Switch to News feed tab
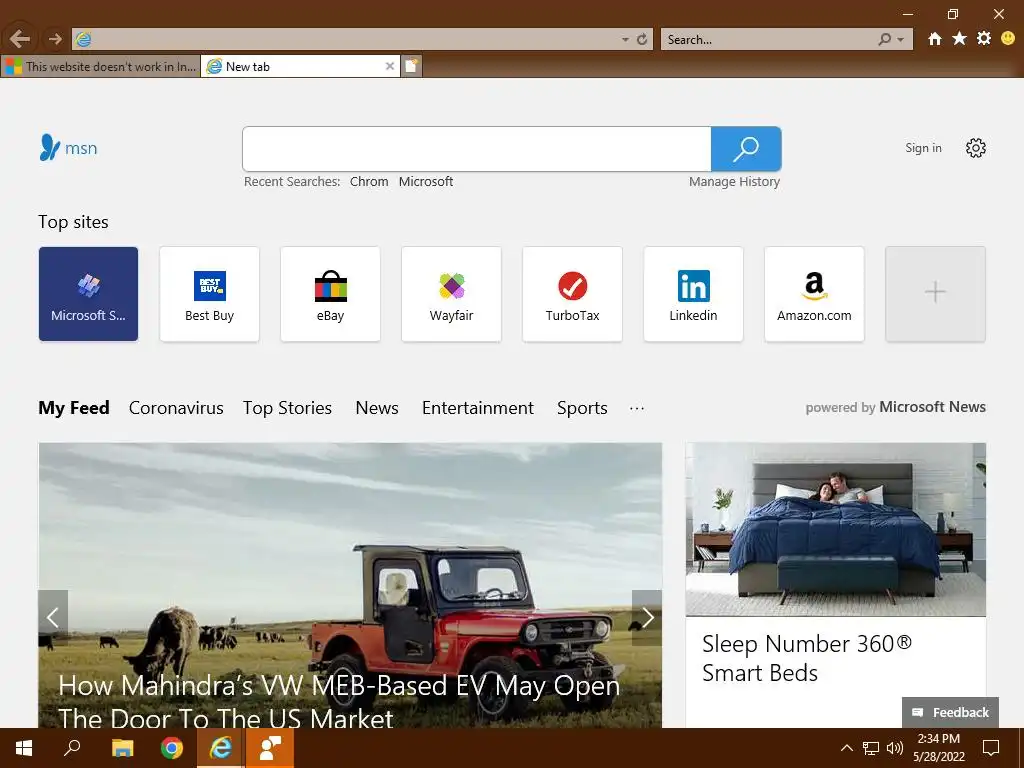Image resolution: width=1024 pixels, height=768 pixels. [377, 408]
